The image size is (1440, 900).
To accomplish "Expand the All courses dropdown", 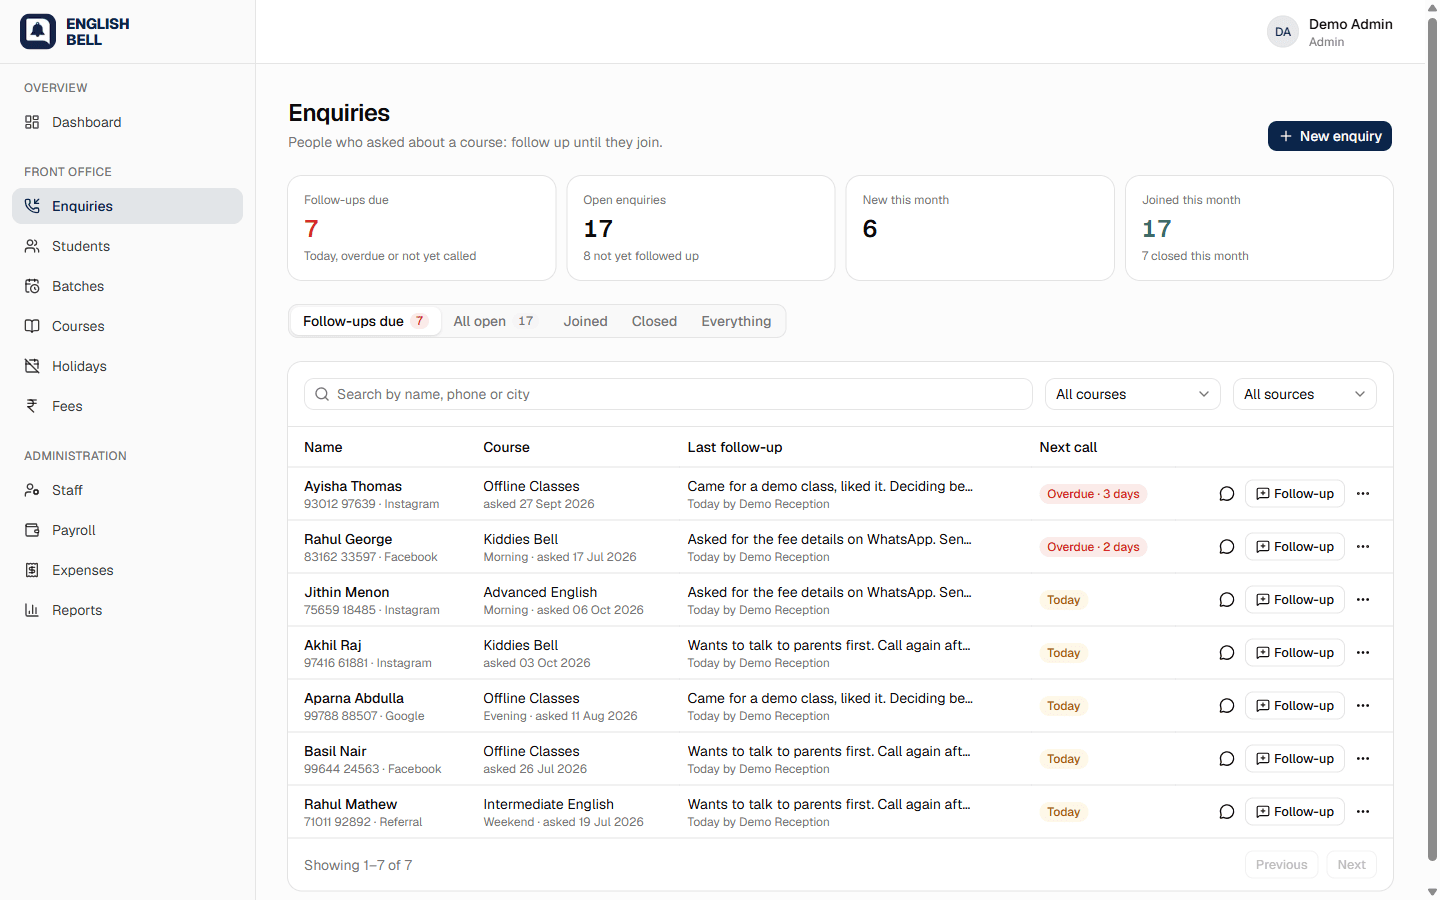I will [x=1132, y=394].
